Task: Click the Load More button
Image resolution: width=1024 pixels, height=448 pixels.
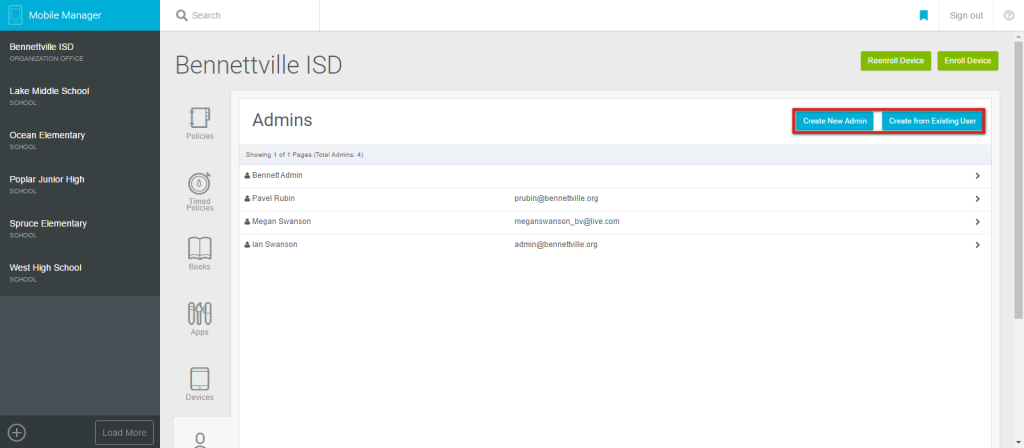Action: [125, 432]
